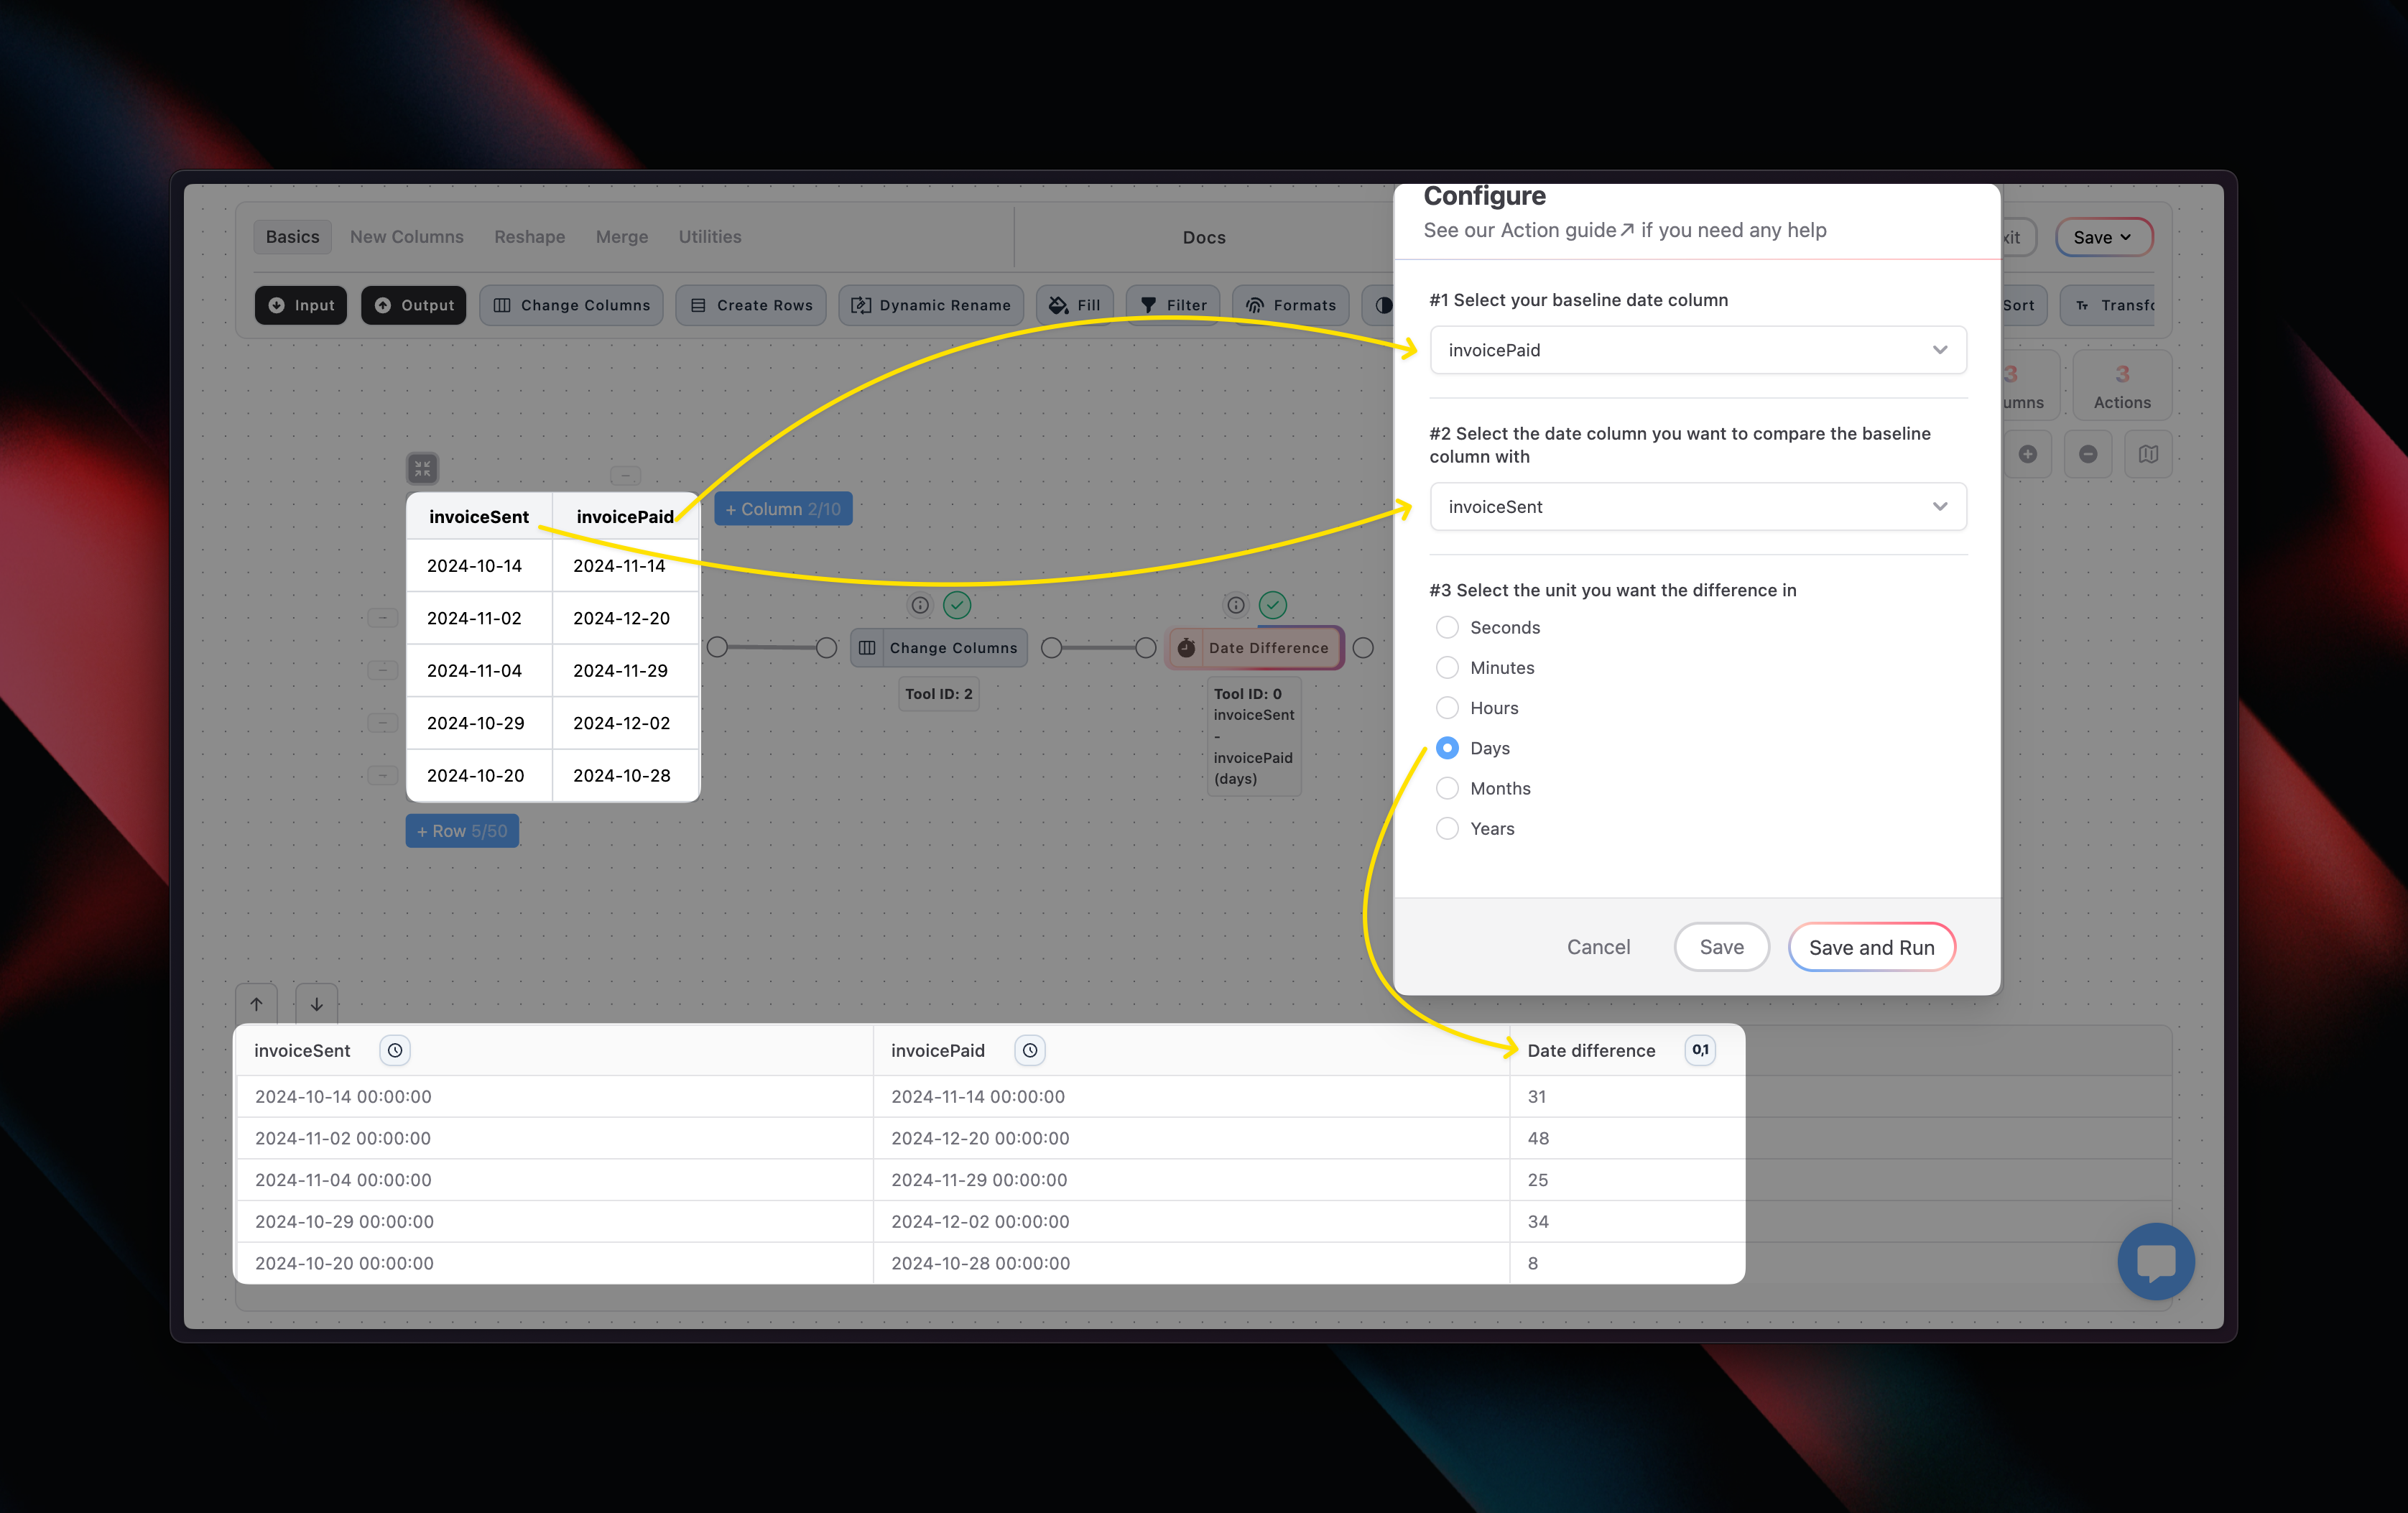
Task: Click the map icon in the canvas controls
Action: [2148, 454]
